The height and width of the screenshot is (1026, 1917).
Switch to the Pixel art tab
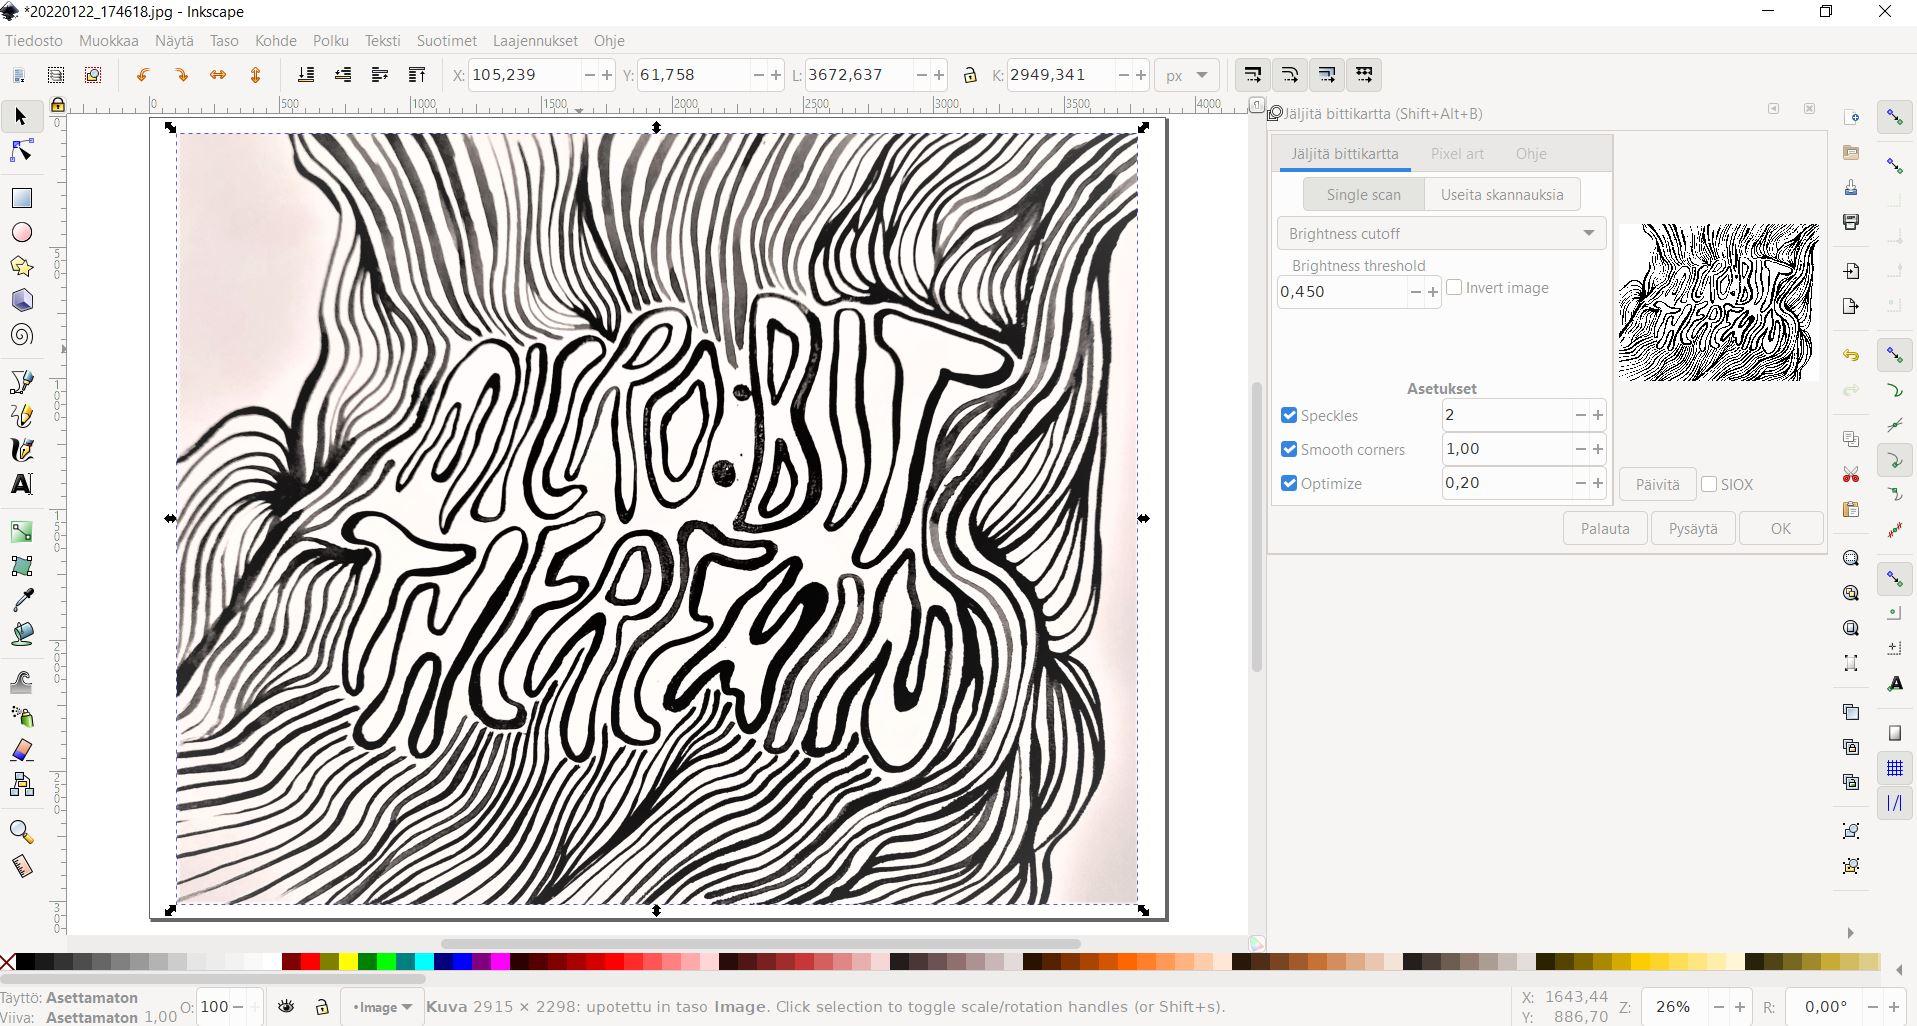pyautogui.click(x=1457, y=153)
